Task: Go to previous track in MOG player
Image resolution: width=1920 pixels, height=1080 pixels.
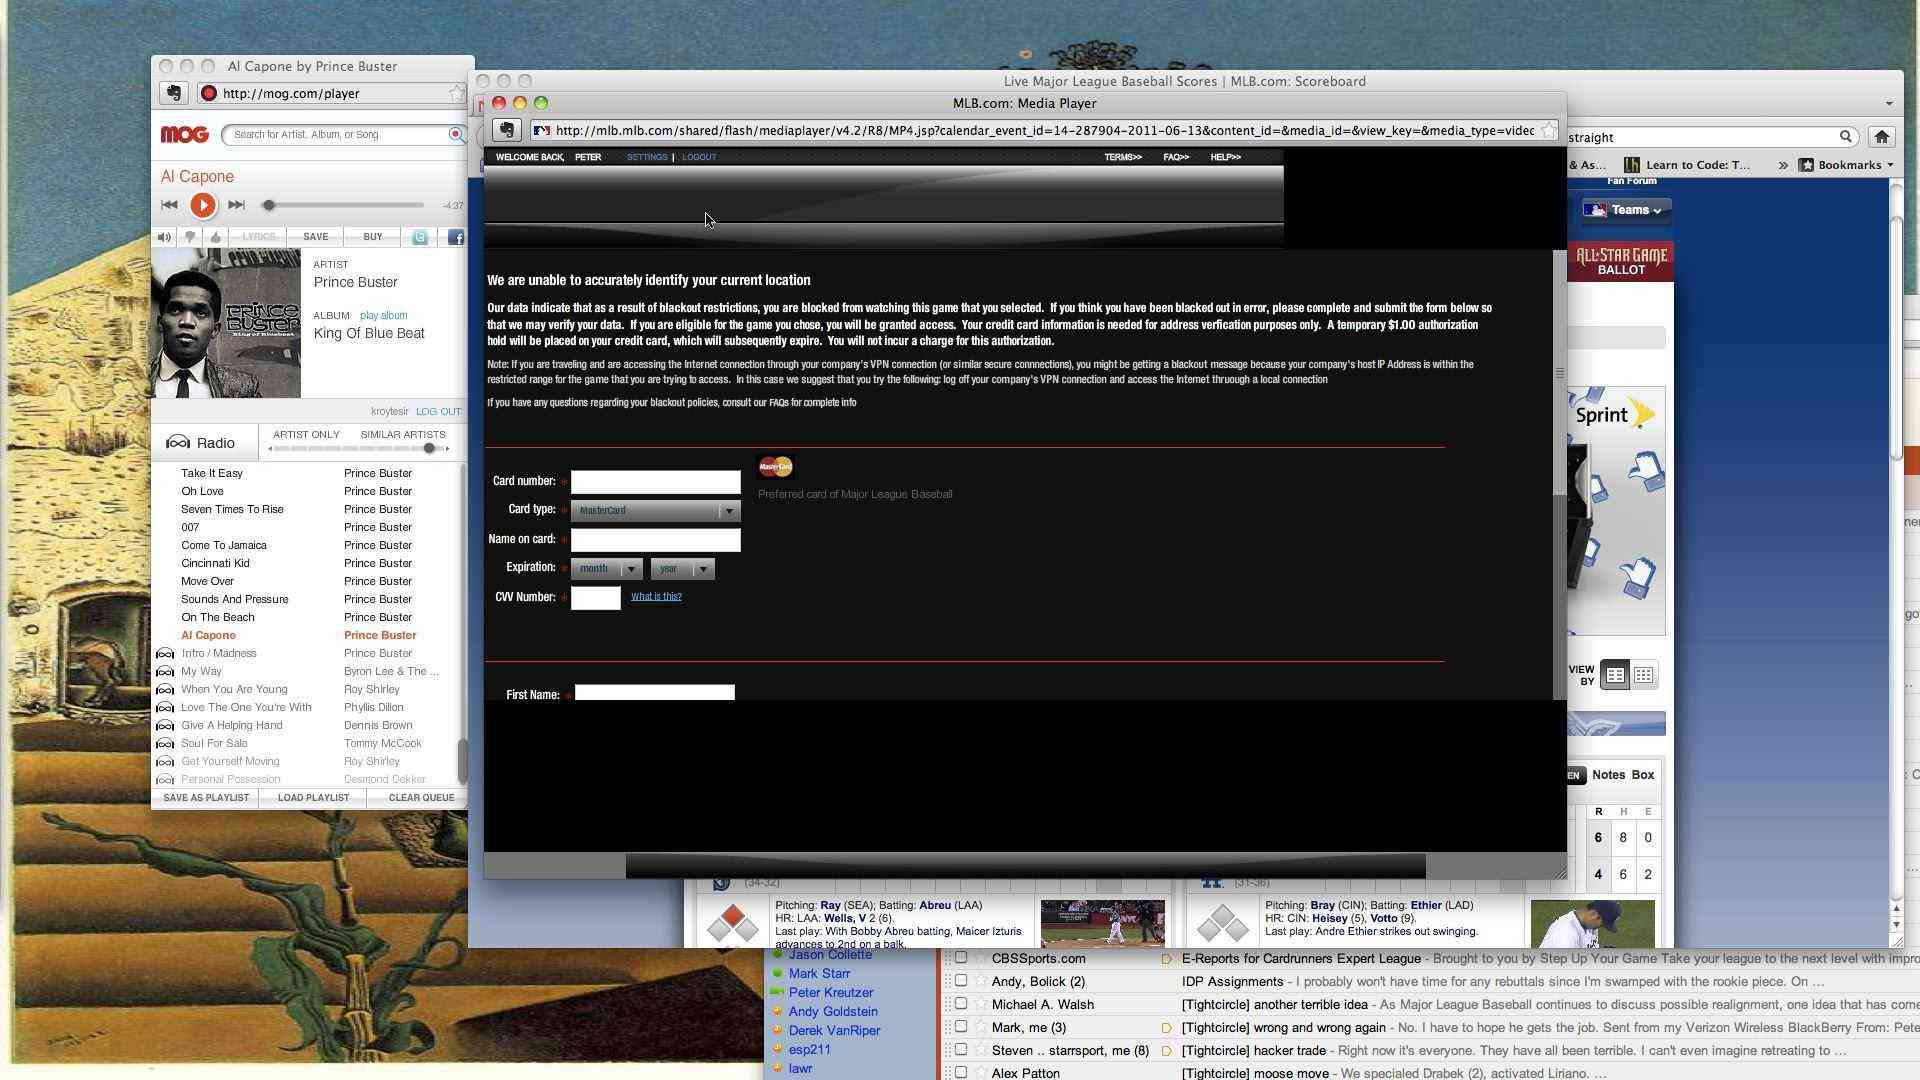Action: point(169,205)
